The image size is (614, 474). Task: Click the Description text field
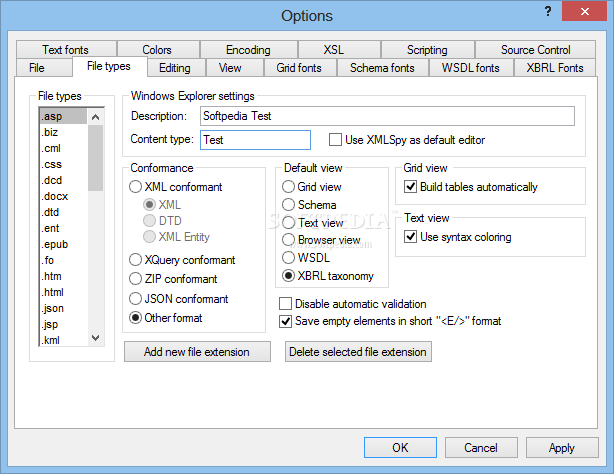(387, 116)
